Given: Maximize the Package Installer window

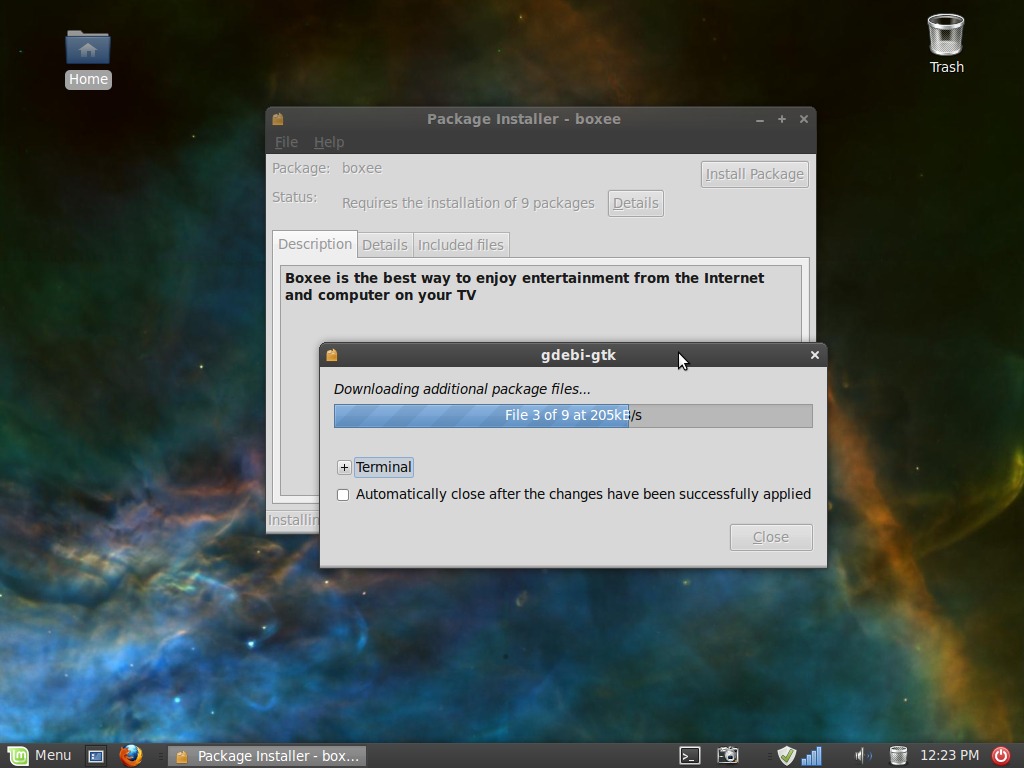Looking at the screenshot, I should pos(782,119).
